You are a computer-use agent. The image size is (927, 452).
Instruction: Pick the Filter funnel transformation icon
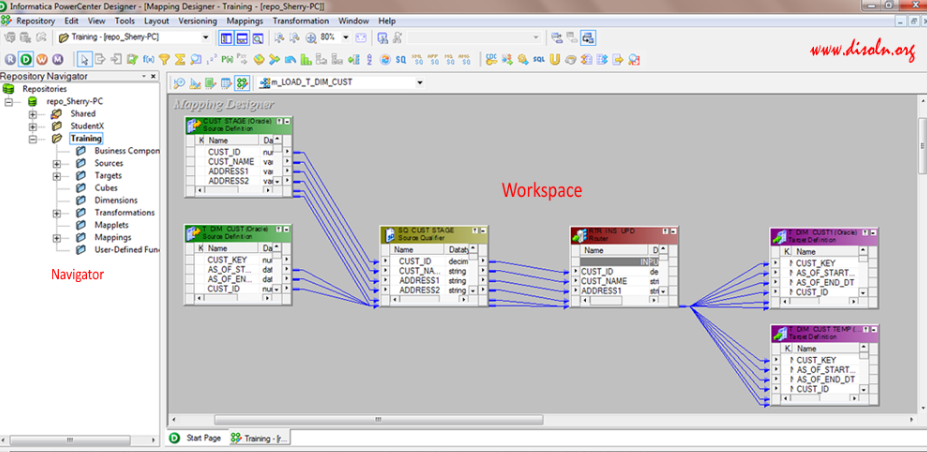tap(164, 59)
